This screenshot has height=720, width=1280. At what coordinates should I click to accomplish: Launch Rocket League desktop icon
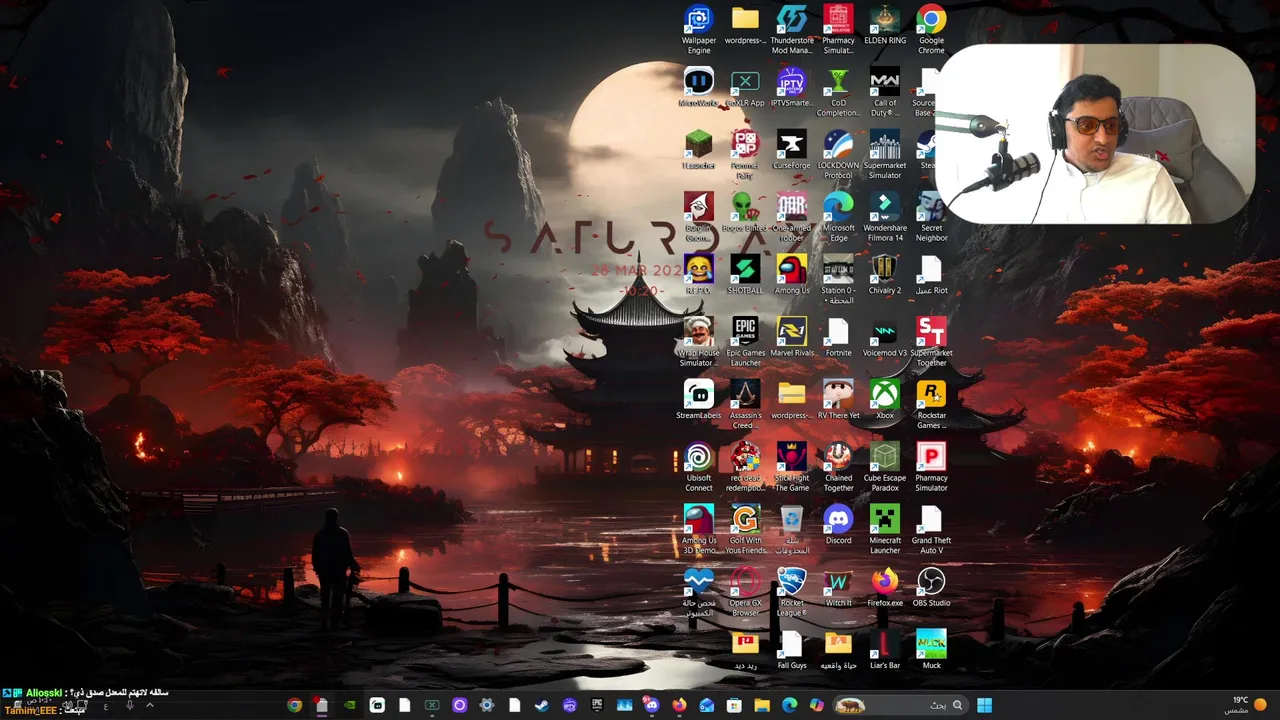(x=791, y=592)
